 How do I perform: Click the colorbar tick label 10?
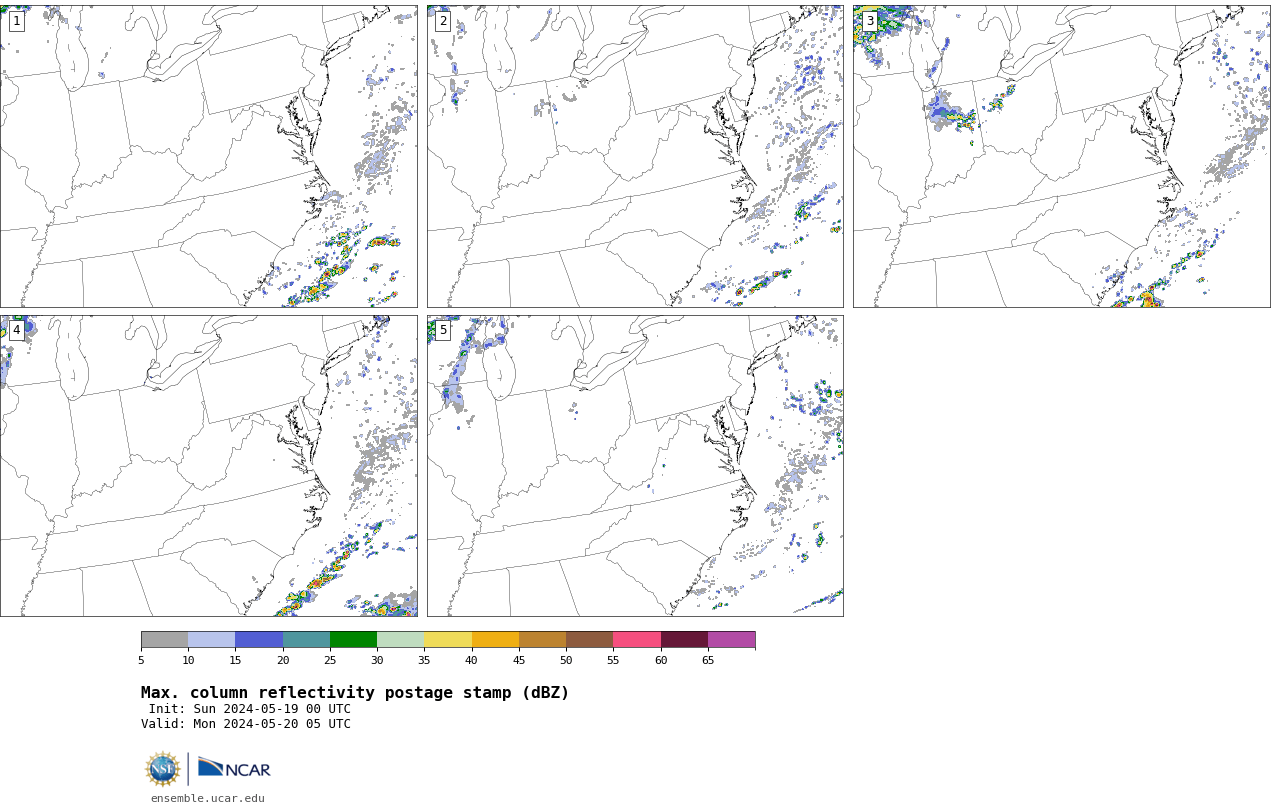coord(188,660)
